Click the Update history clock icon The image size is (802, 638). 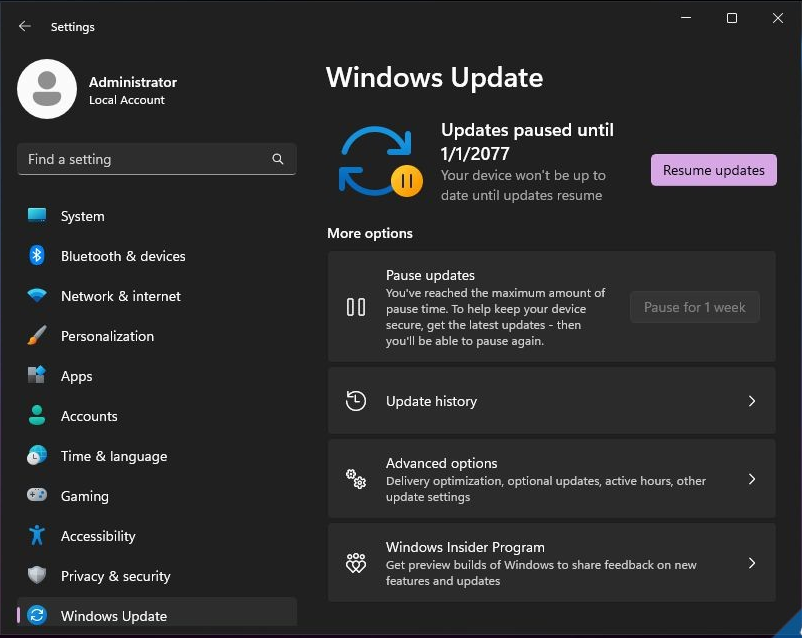point(355,401)
